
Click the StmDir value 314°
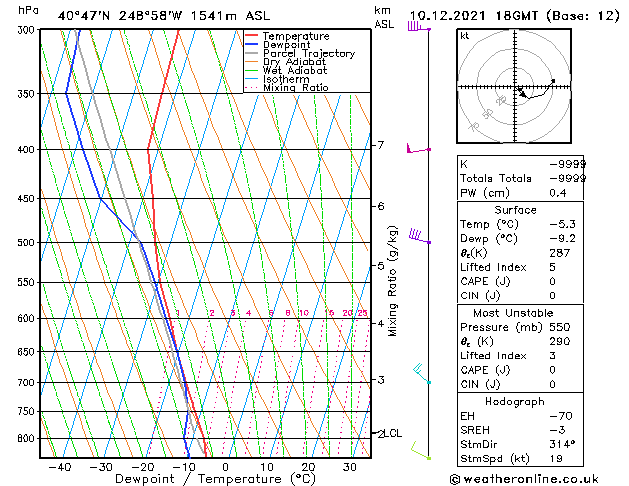click(x=562, y=444)
